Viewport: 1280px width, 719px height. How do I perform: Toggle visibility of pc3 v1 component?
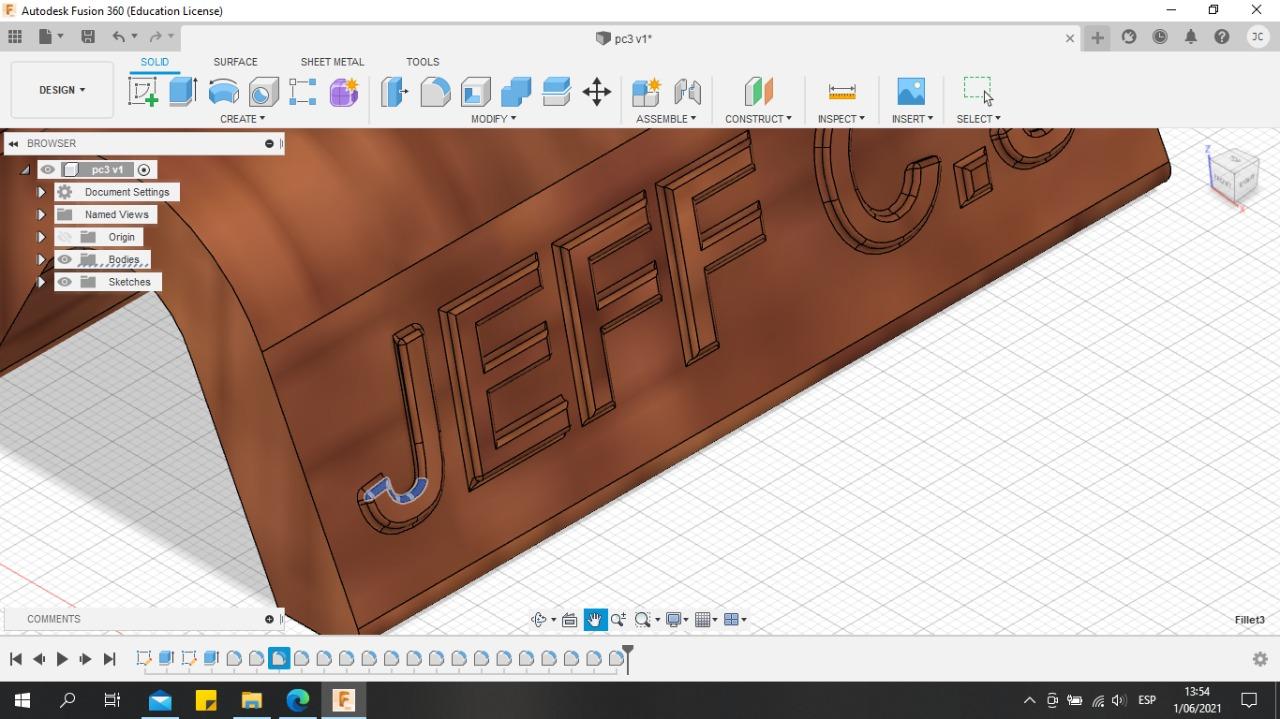48,170
